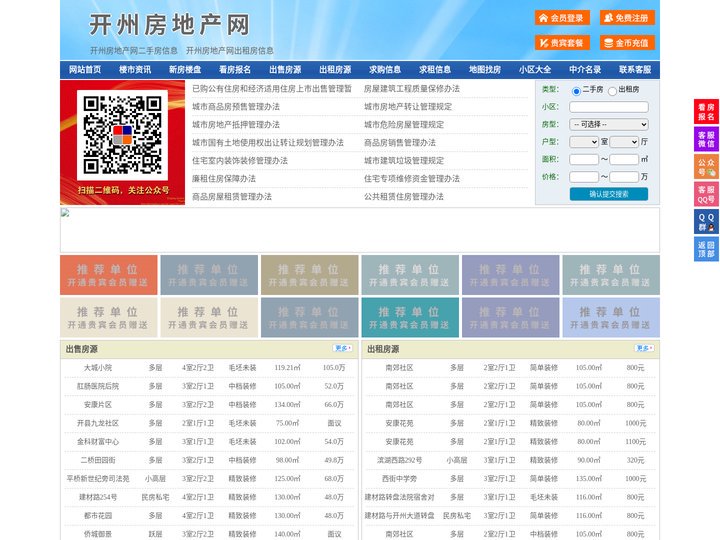Open the 看房报名 nav item
Screen dimensions: 720x540
(235, 70)
